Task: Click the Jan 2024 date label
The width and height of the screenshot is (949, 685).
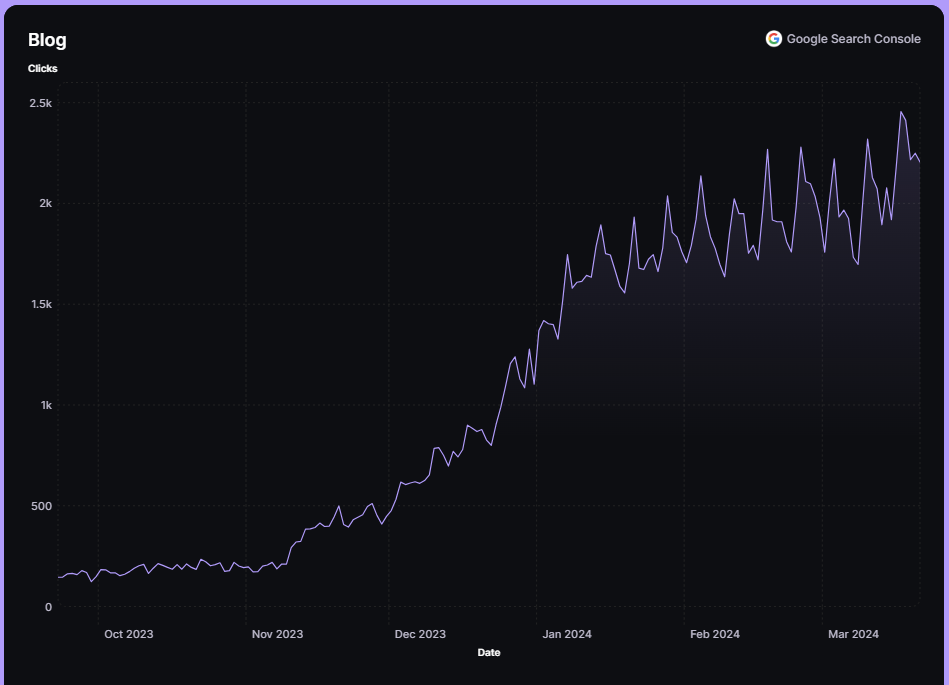Action: pyautogui.click(x=566, y=634)
